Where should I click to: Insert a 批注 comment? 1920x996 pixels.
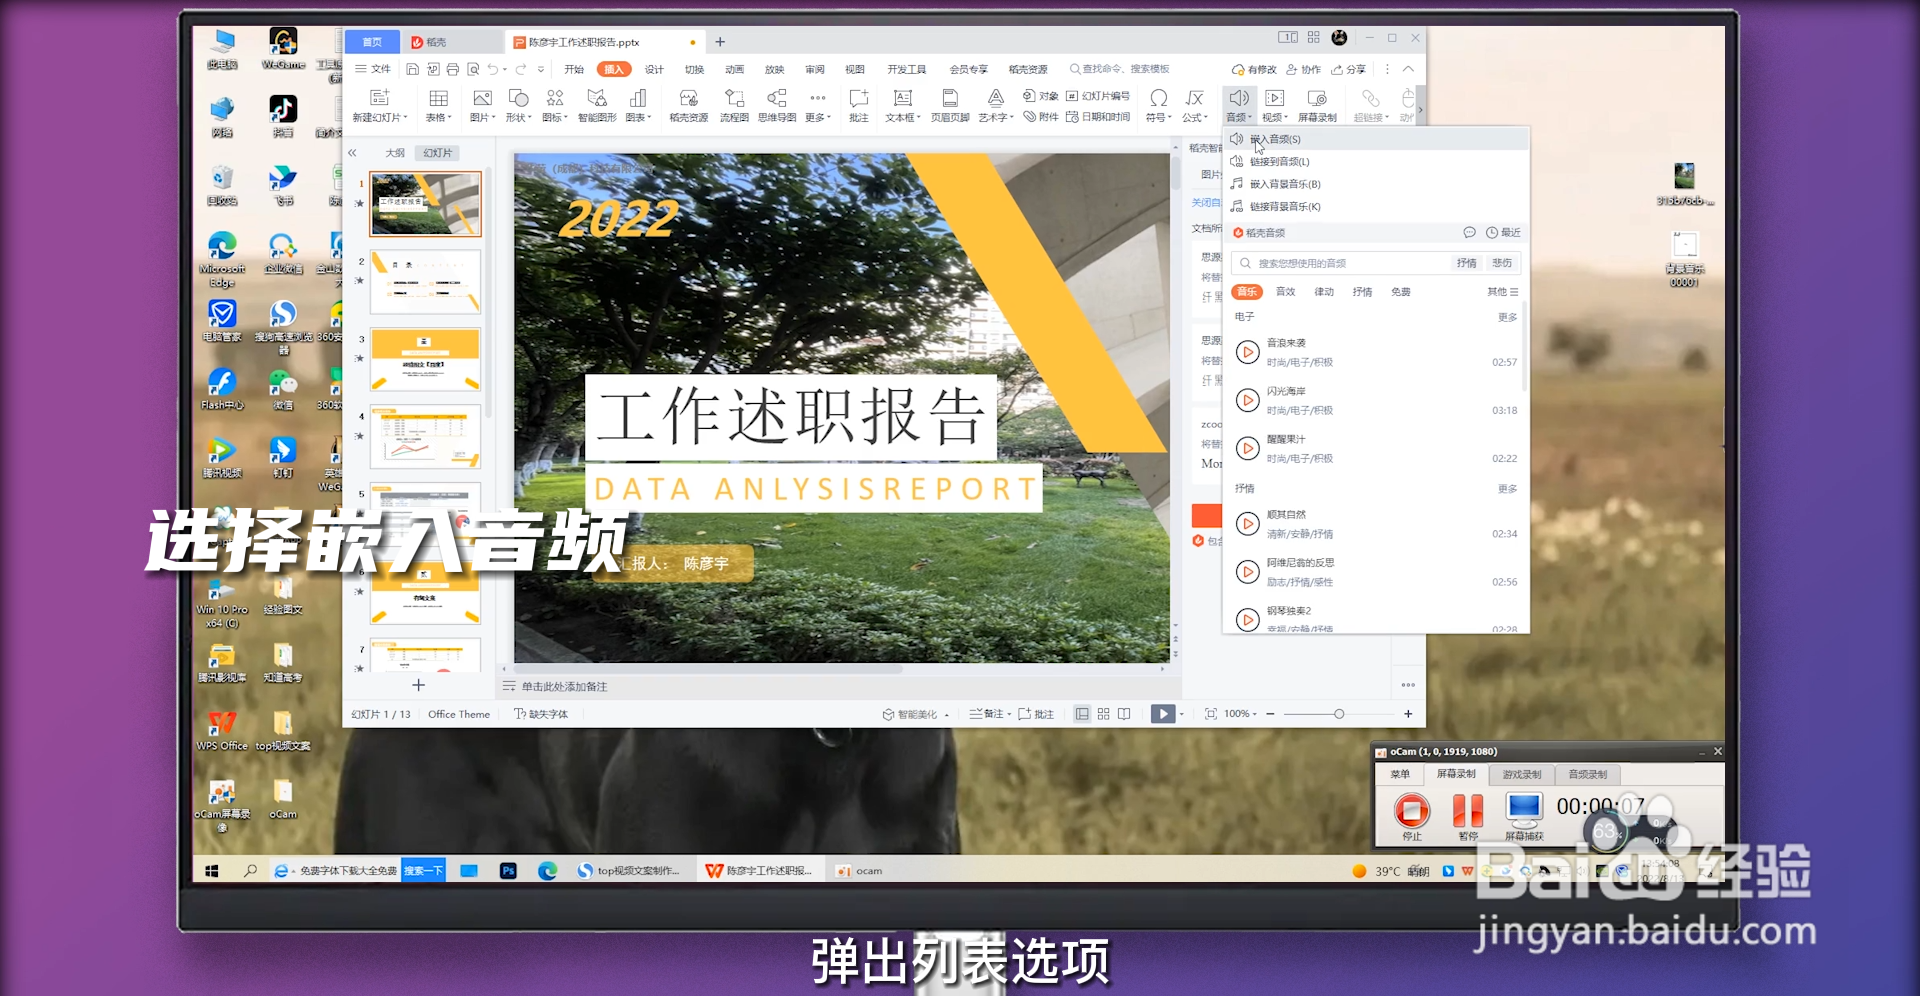(857, 105)
